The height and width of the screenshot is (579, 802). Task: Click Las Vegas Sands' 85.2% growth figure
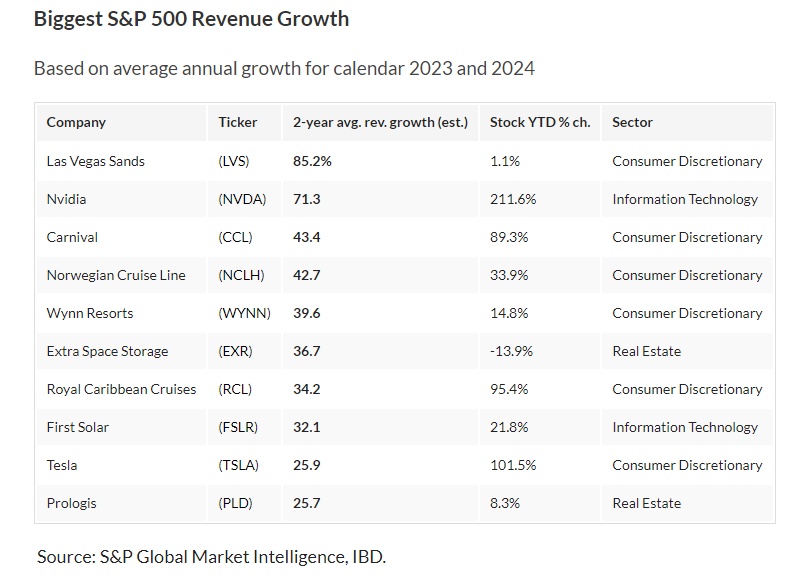(312, 161)
